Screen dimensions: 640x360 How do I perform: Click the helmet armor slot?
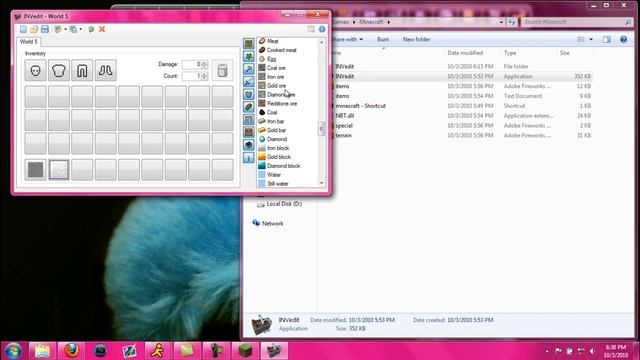(36, 70)
